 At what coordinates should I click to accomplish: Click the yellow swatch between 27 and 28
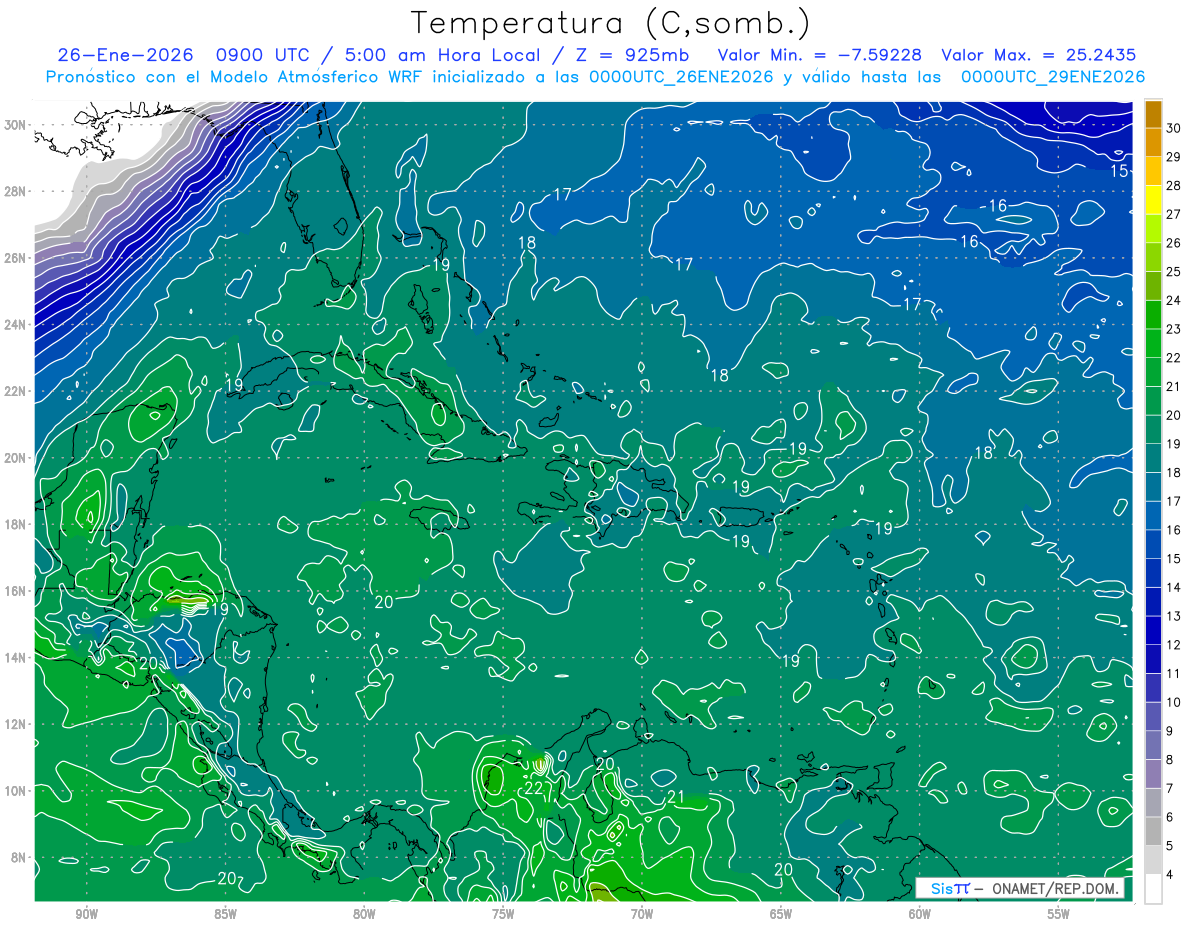pyautogui.click(x=1153, y=200)
